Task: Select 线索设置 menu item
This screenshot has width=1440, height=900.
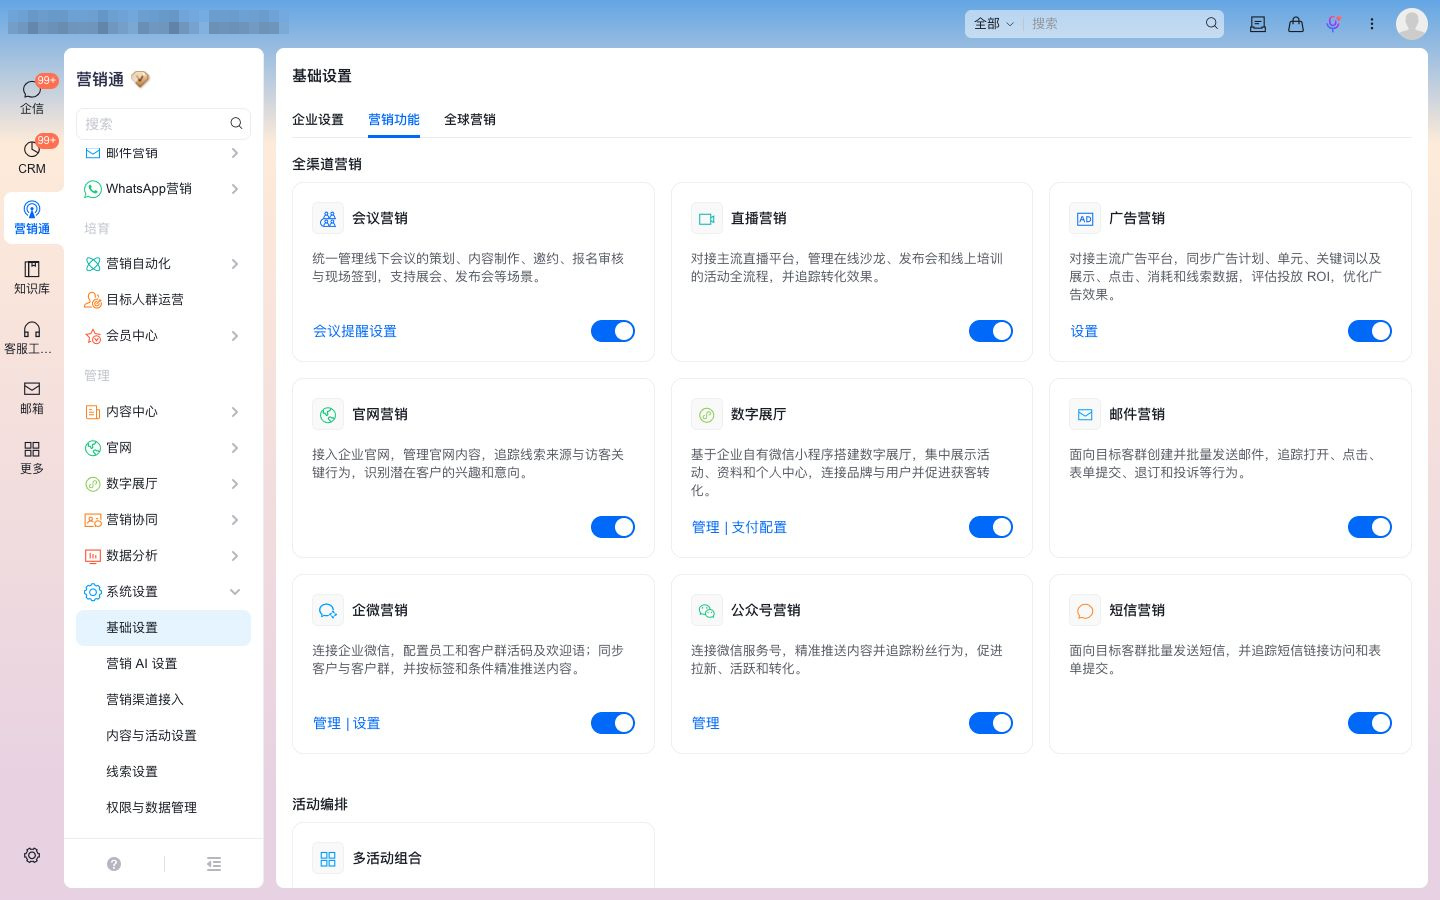Action: coord(163,772)
